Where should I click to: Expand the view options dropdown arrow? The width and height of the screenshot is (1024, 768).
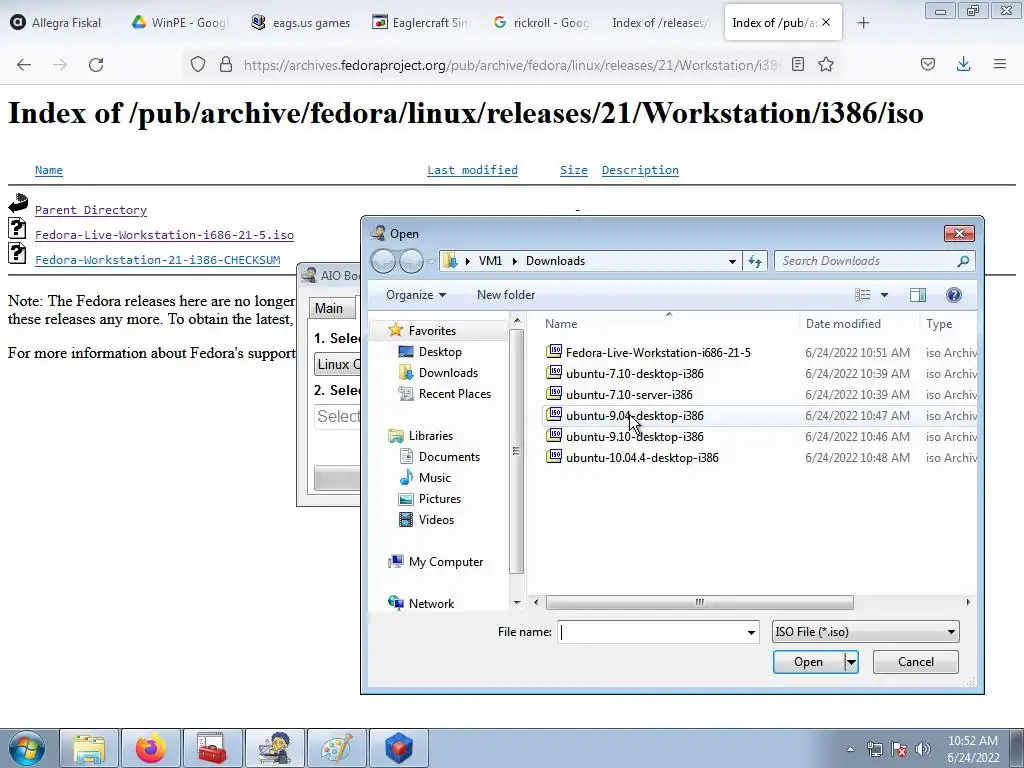tap(884, 295)
